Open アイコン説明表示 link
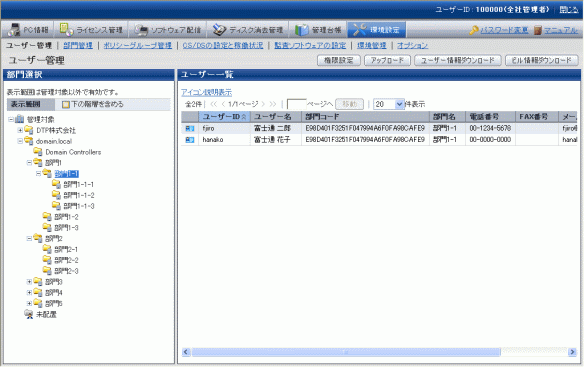This screenshot has height=367, width=584. tap(206, 92)
